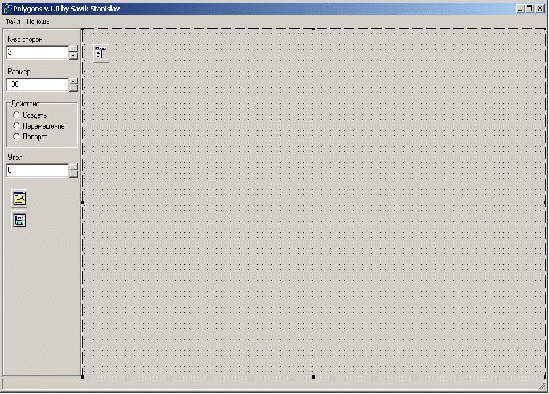Click the Размер label

[19, 71]
